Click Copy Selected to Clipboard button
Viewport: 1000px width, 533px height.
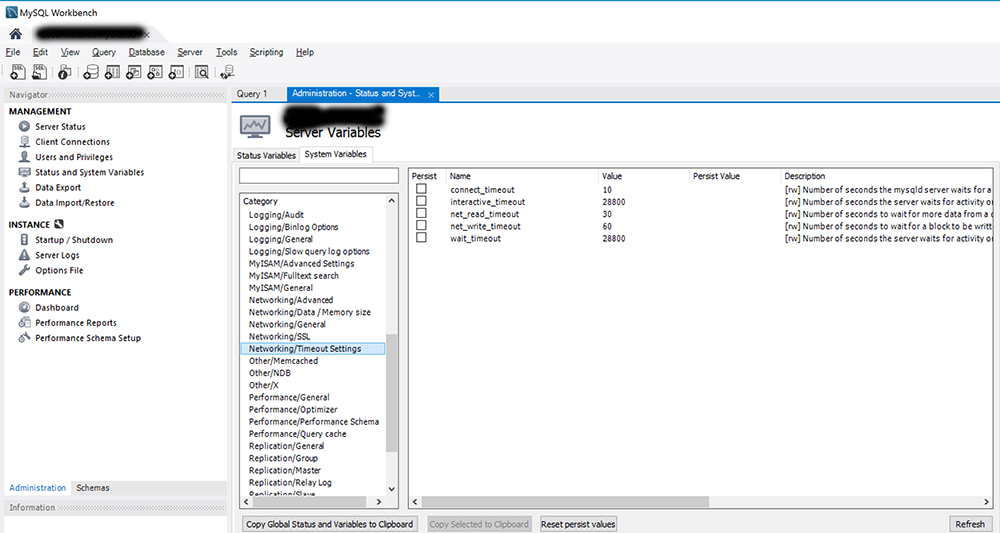tap(479, 524)
